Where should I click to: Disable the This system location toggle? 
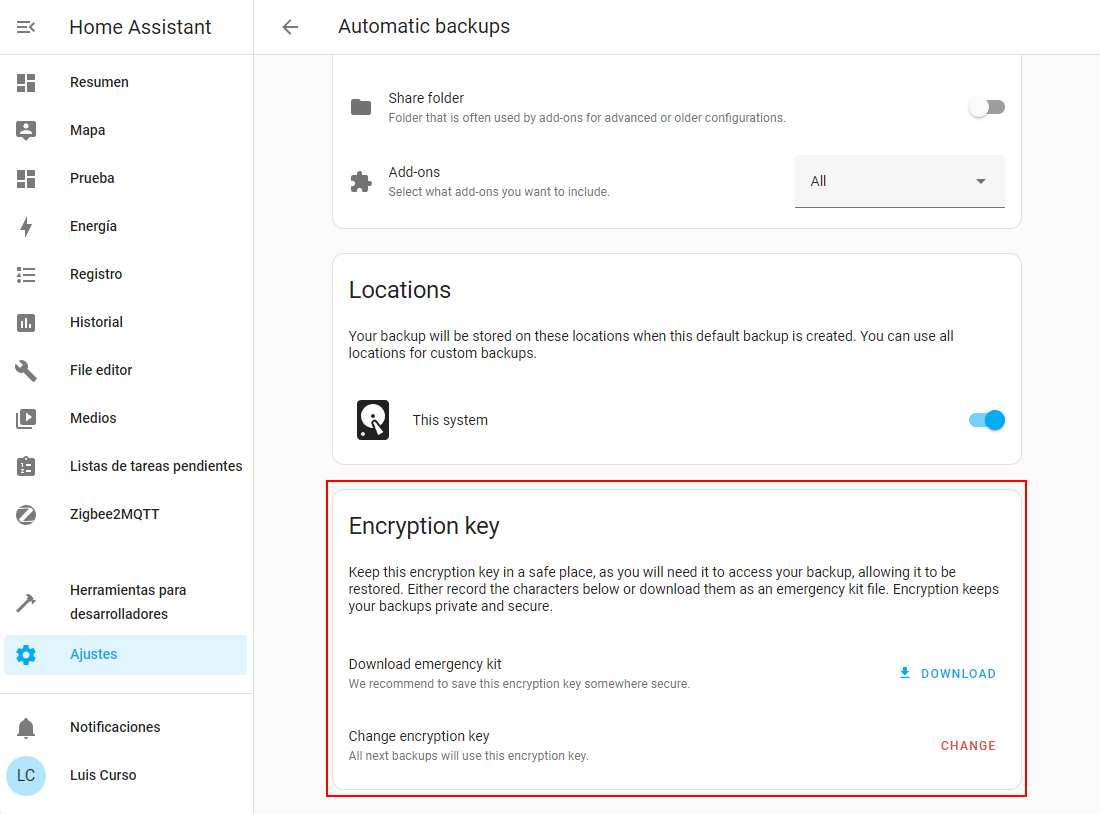(986, 420)
